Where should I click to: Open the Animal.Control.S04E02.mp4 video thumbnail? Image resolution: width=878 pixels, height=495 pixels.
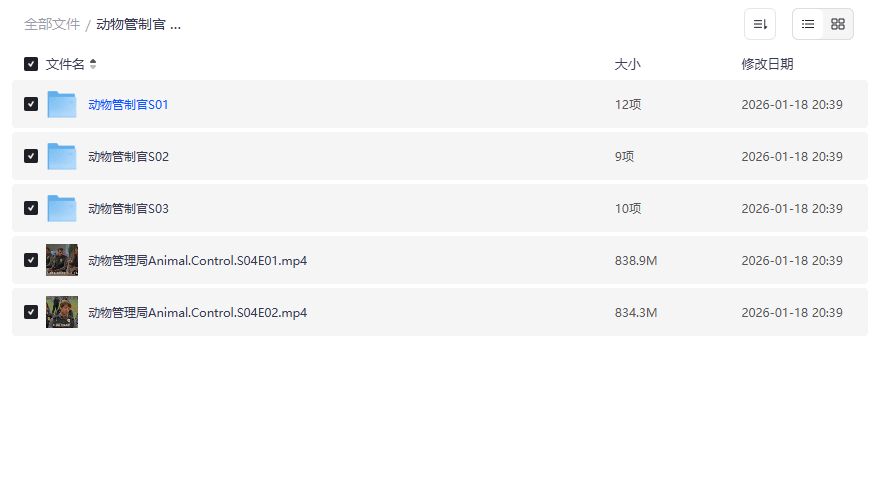62,312
